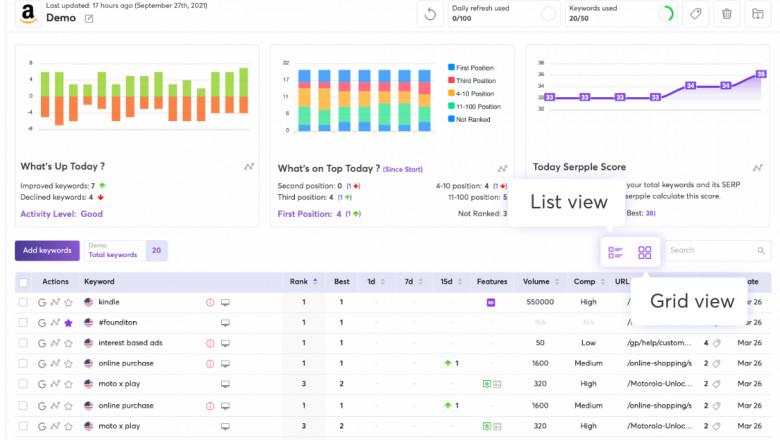Click the refresh rankings icon
The image size is (780, 440).
430,14
